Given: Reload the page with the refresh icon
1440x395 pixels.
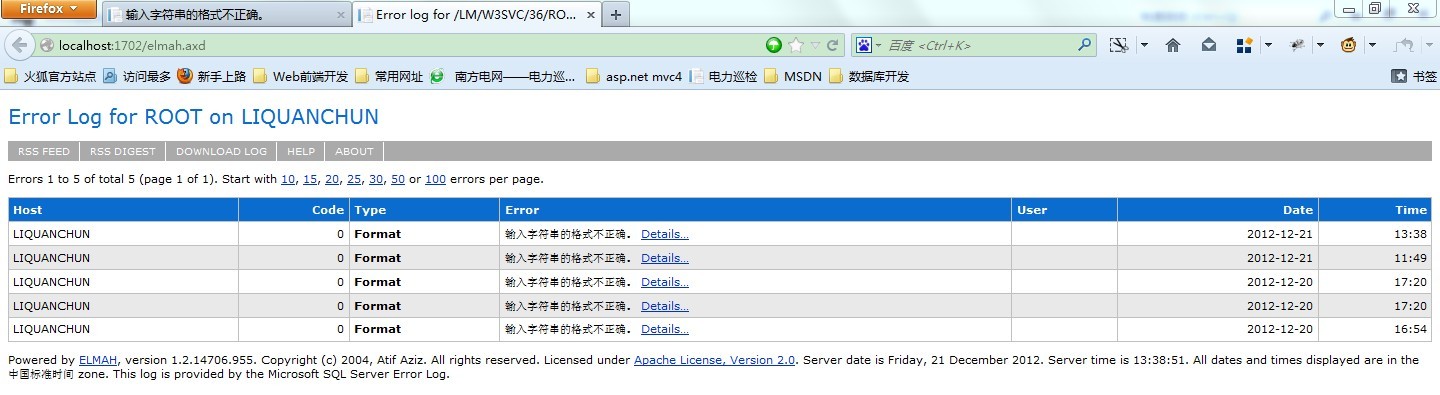Looking at the screenshot, I should (832, 45).
